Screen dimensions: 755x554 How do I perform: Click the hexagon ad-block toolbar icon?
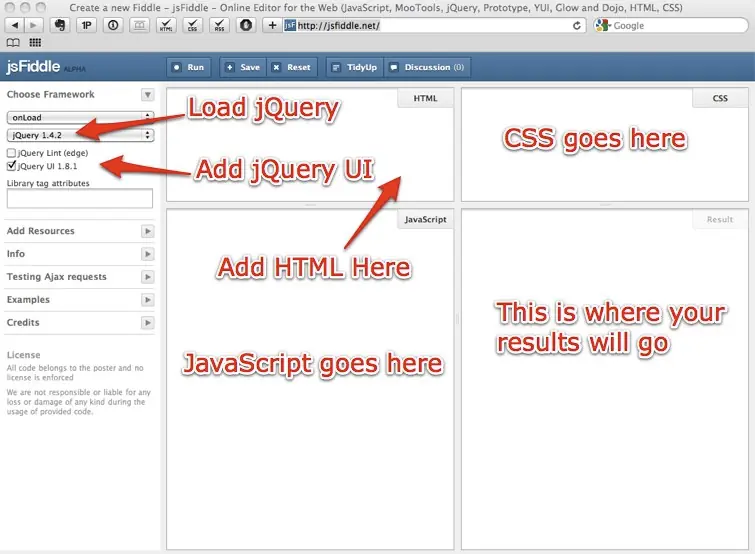tap(246, 26)
